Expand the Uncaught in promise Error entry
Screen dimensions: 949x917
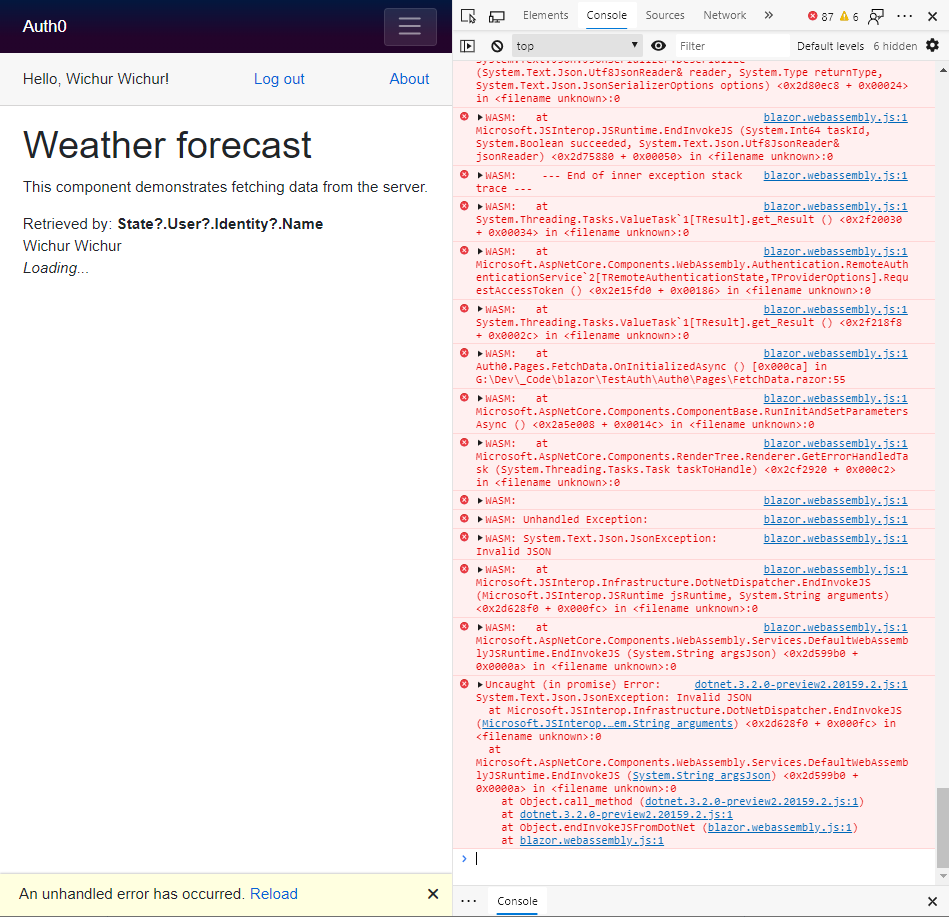tap(480, 685)
